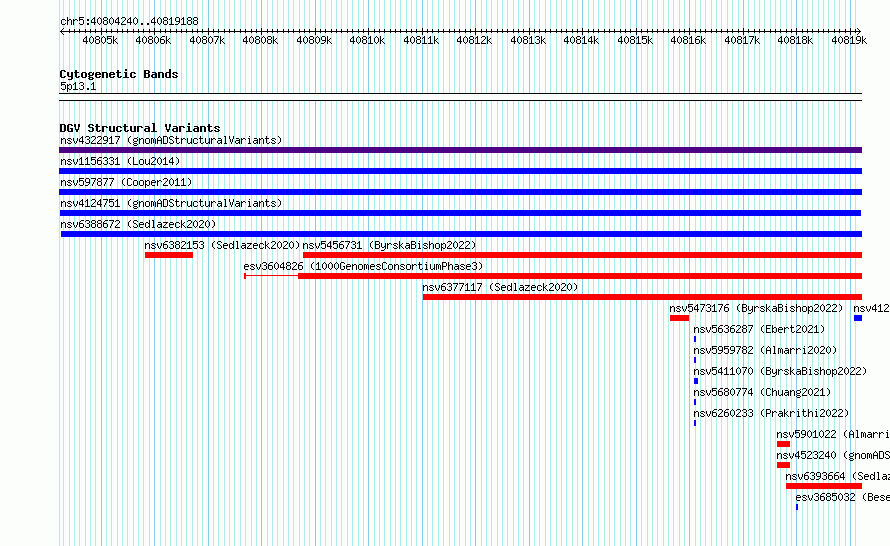Image resolution: width=890 pixels, height=546 pixels.
Task: Open nsv5901022 (Almarri) label
Action: 833,434
